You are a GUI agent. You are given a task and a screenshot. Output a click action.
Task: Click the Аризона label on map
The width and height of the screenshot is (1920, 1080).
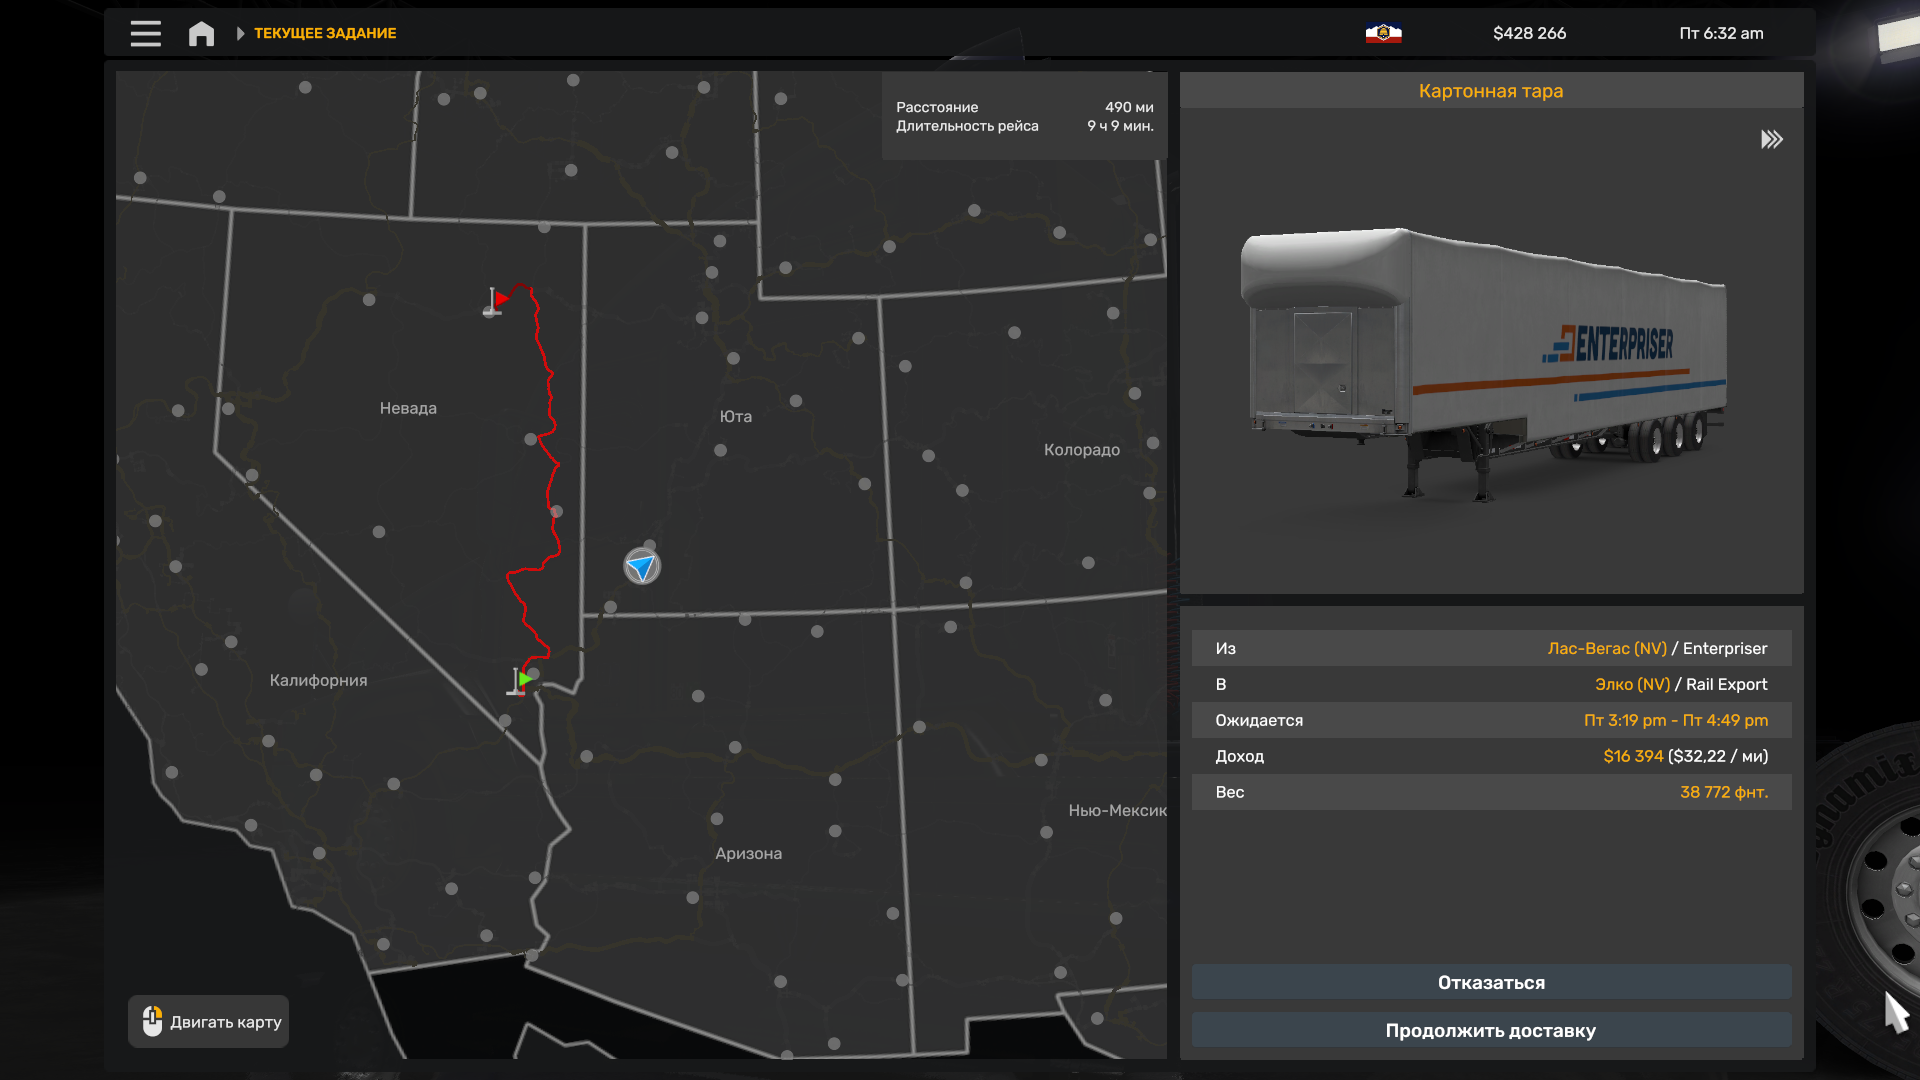748,853
